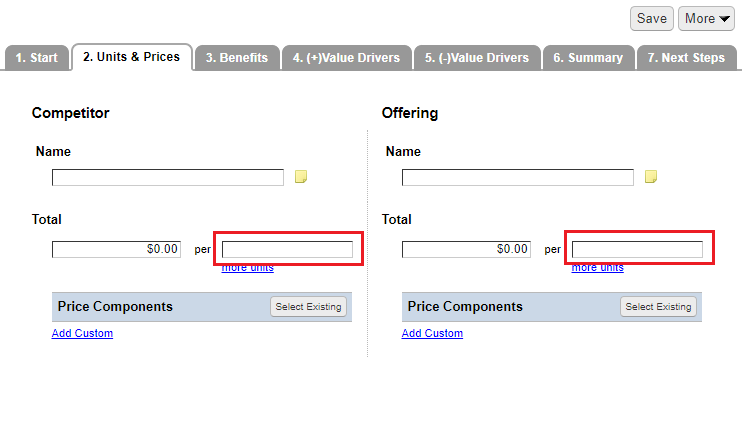The width and height of the screenshot is (743, 423).
Task: Open the Competitor name sticky note icon
Action: (x=301, y=177)
